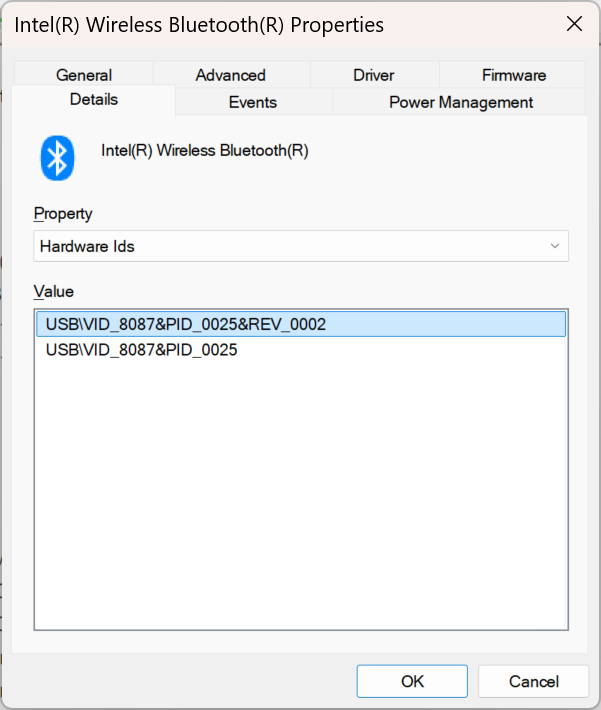Click the Details tab
The image size is (601, 710).
[94, 100]
